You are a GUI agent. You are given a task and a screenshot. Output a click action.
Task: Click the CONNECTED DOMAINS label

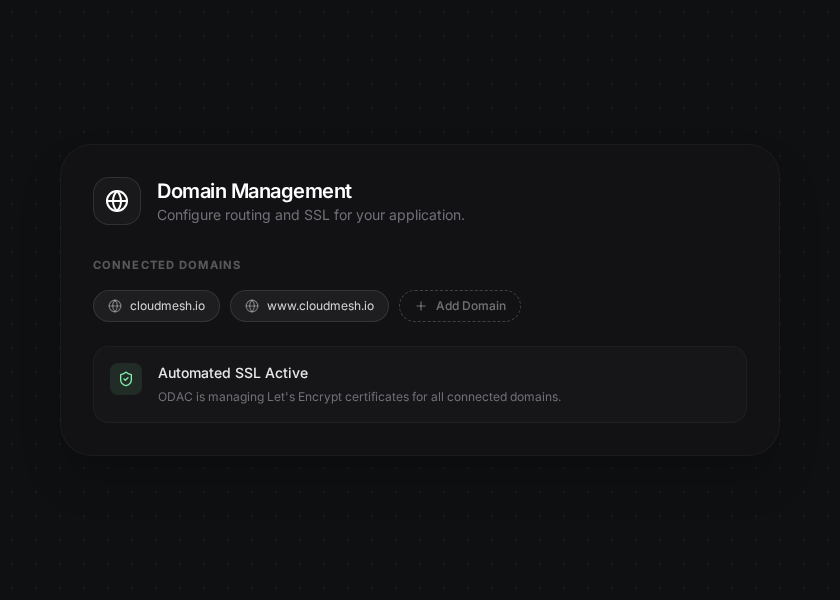[167, 265]
